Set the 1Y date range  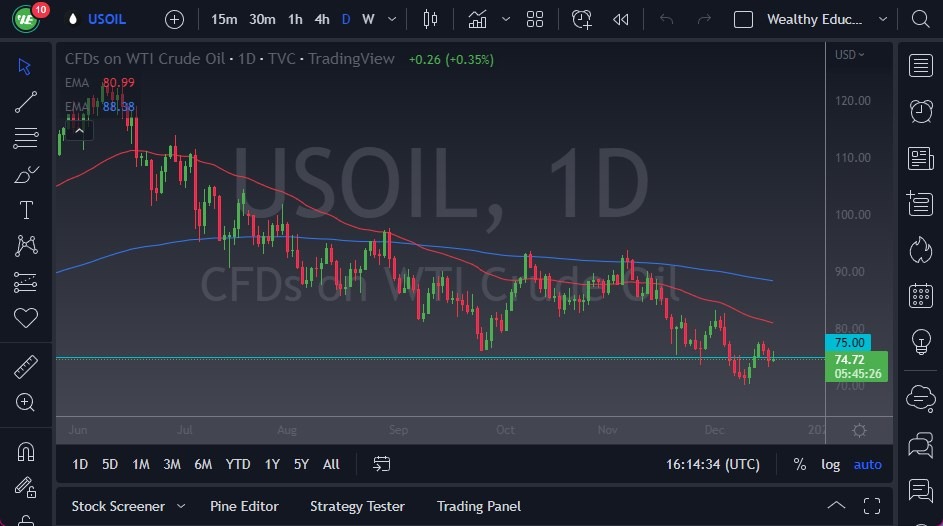pos(272,464)
